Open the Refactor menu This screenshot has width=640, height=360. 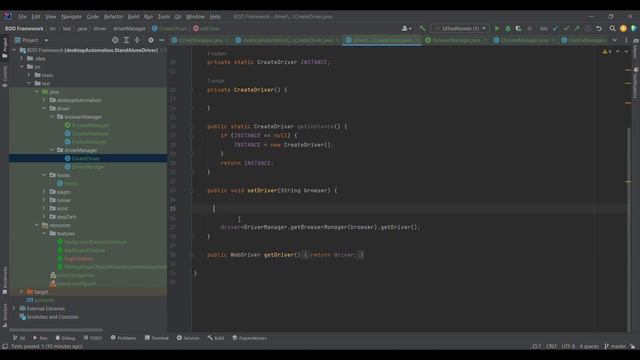pyautogui.click(x=113, y=17)
